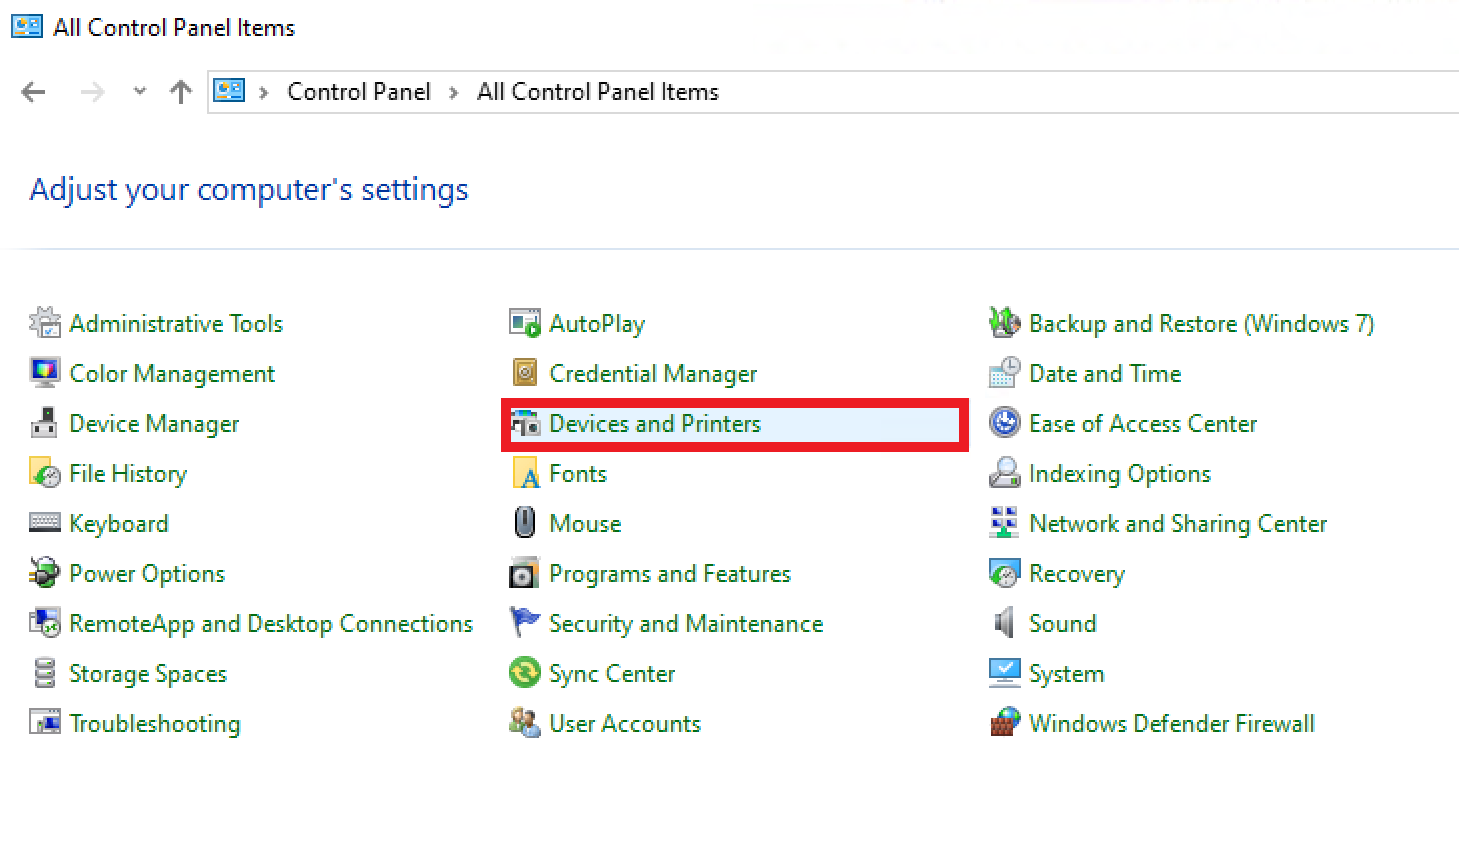Click the Windows Defender Firewall icon

(x=1004, y=723)
